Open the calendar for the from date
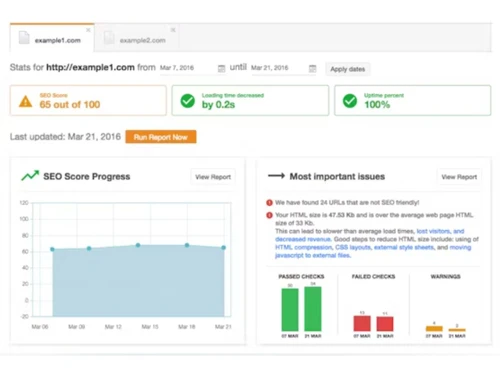 [221, 69]
